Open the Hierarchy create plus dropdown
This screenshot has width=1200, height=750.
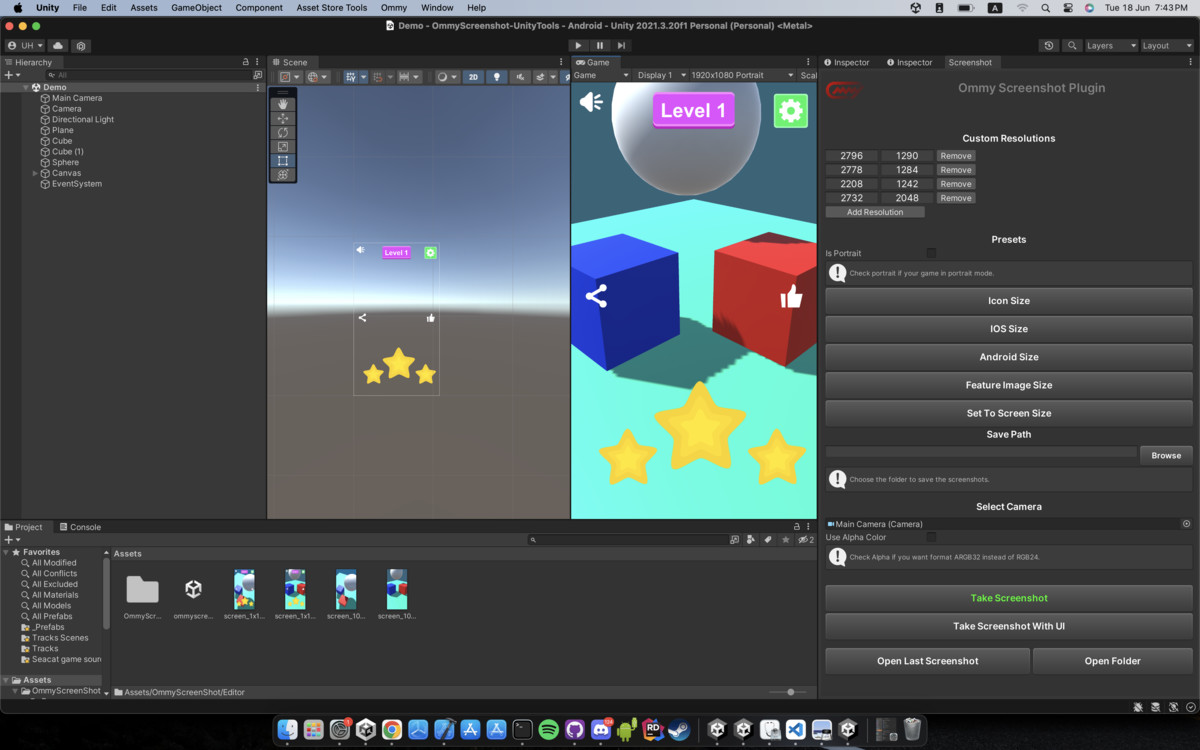pos(11,75)
